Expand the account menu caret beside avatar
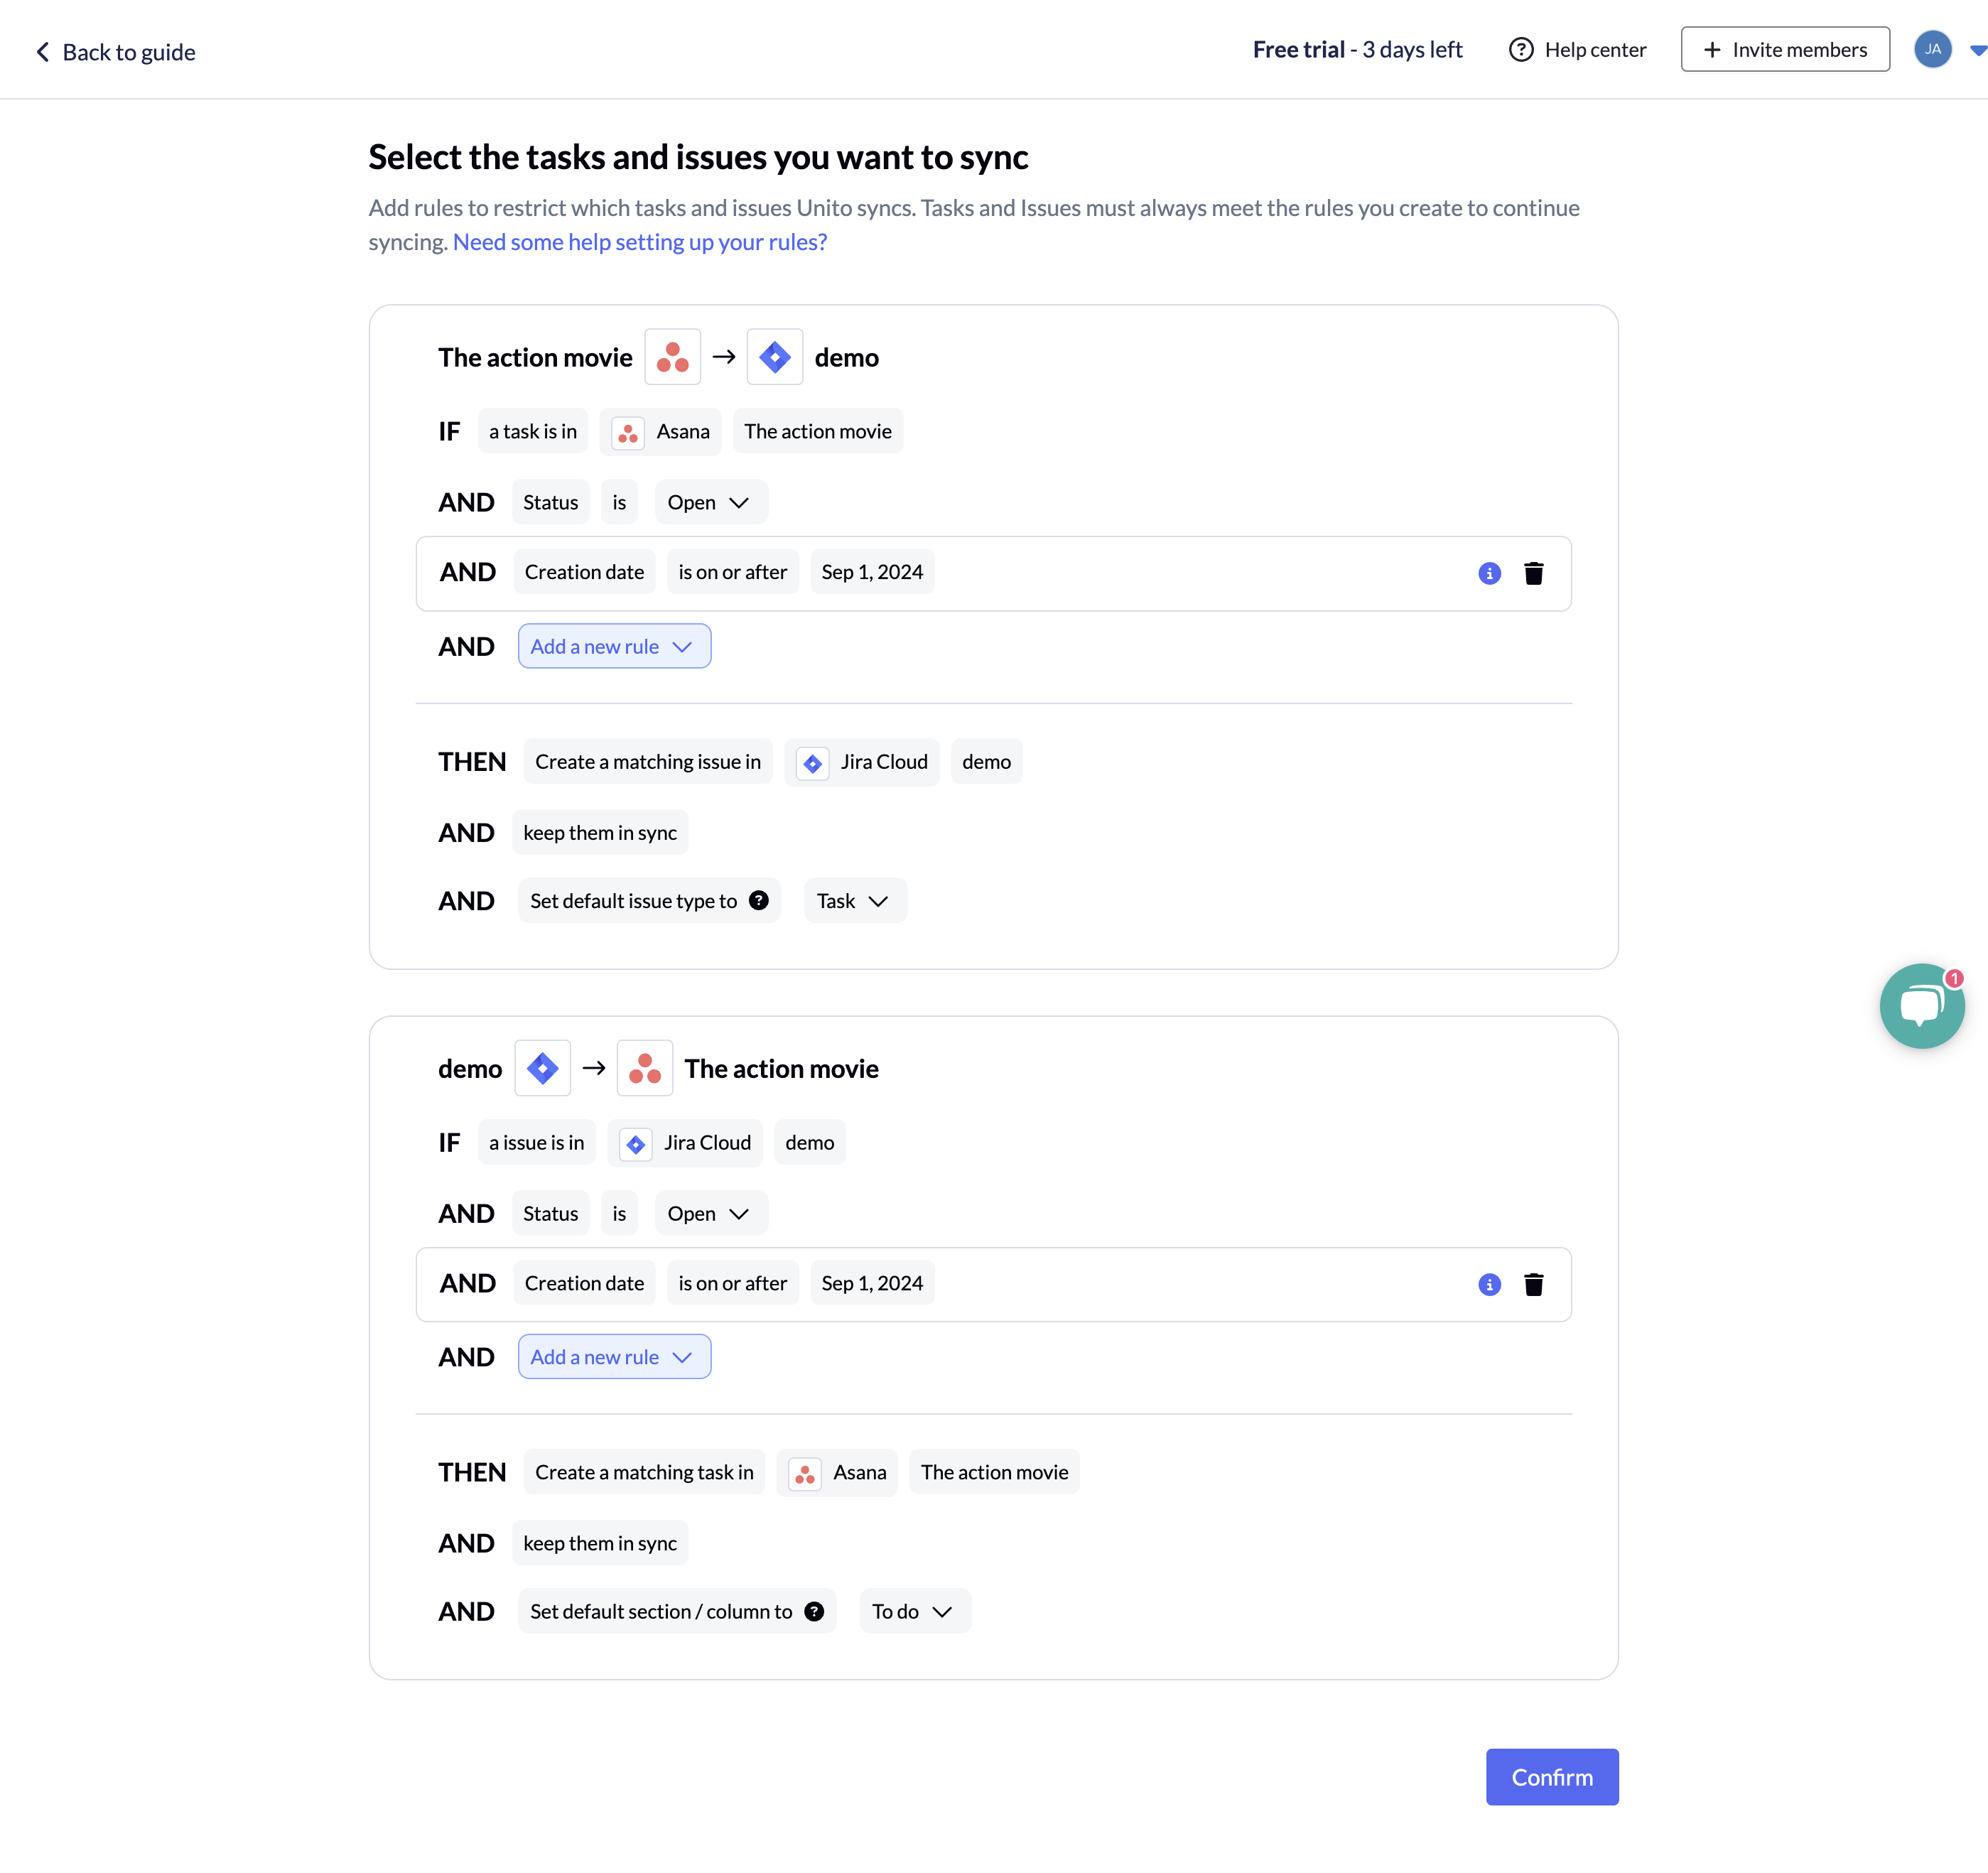The width and height of the screenshot is (1988, 1873). [x=1977, y=50]
